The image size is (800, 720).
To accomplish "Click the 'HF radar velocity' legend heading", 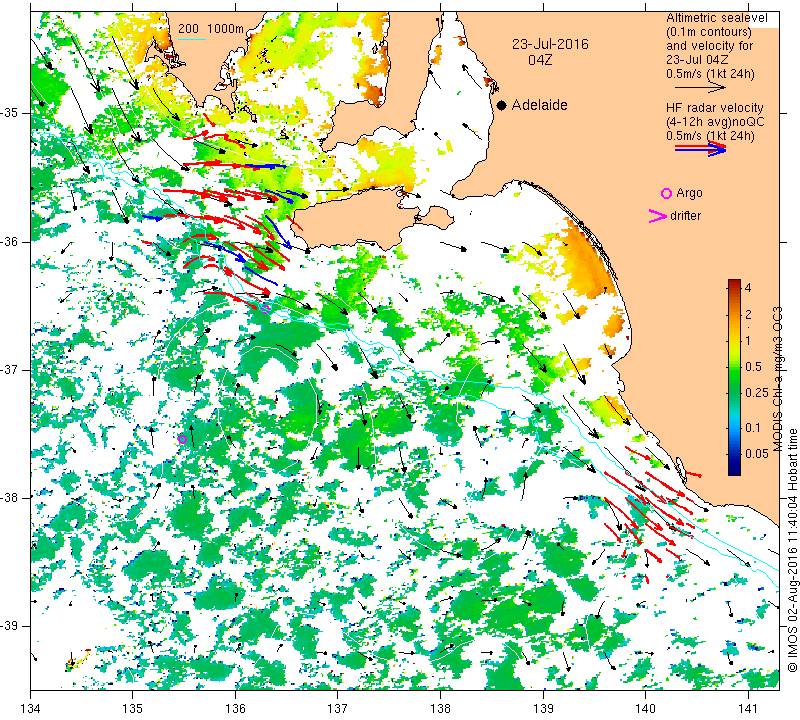I will point(714,108).
